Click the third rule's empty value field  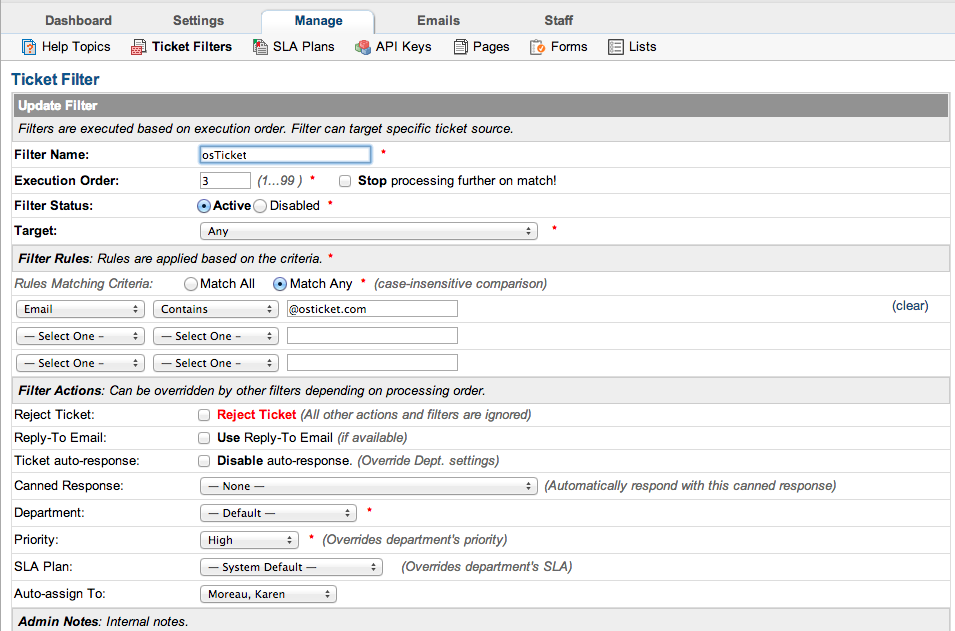coord(372,363)
